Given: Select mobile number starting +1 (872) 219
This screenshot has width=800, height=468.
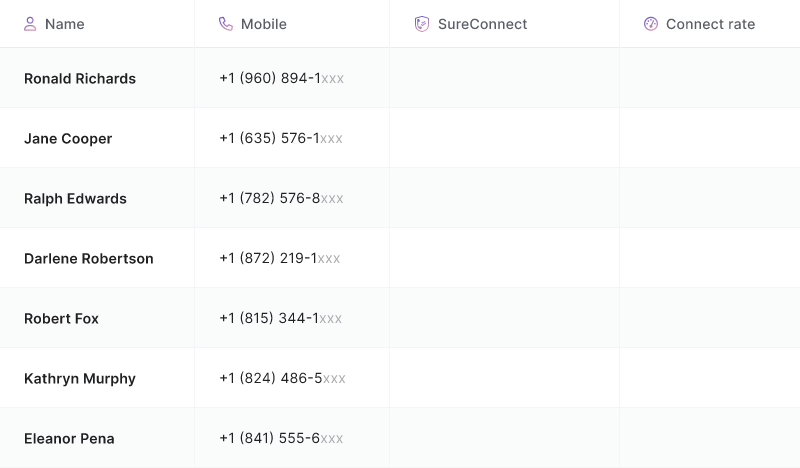Looking at the screenshot, I should (279, 259).
